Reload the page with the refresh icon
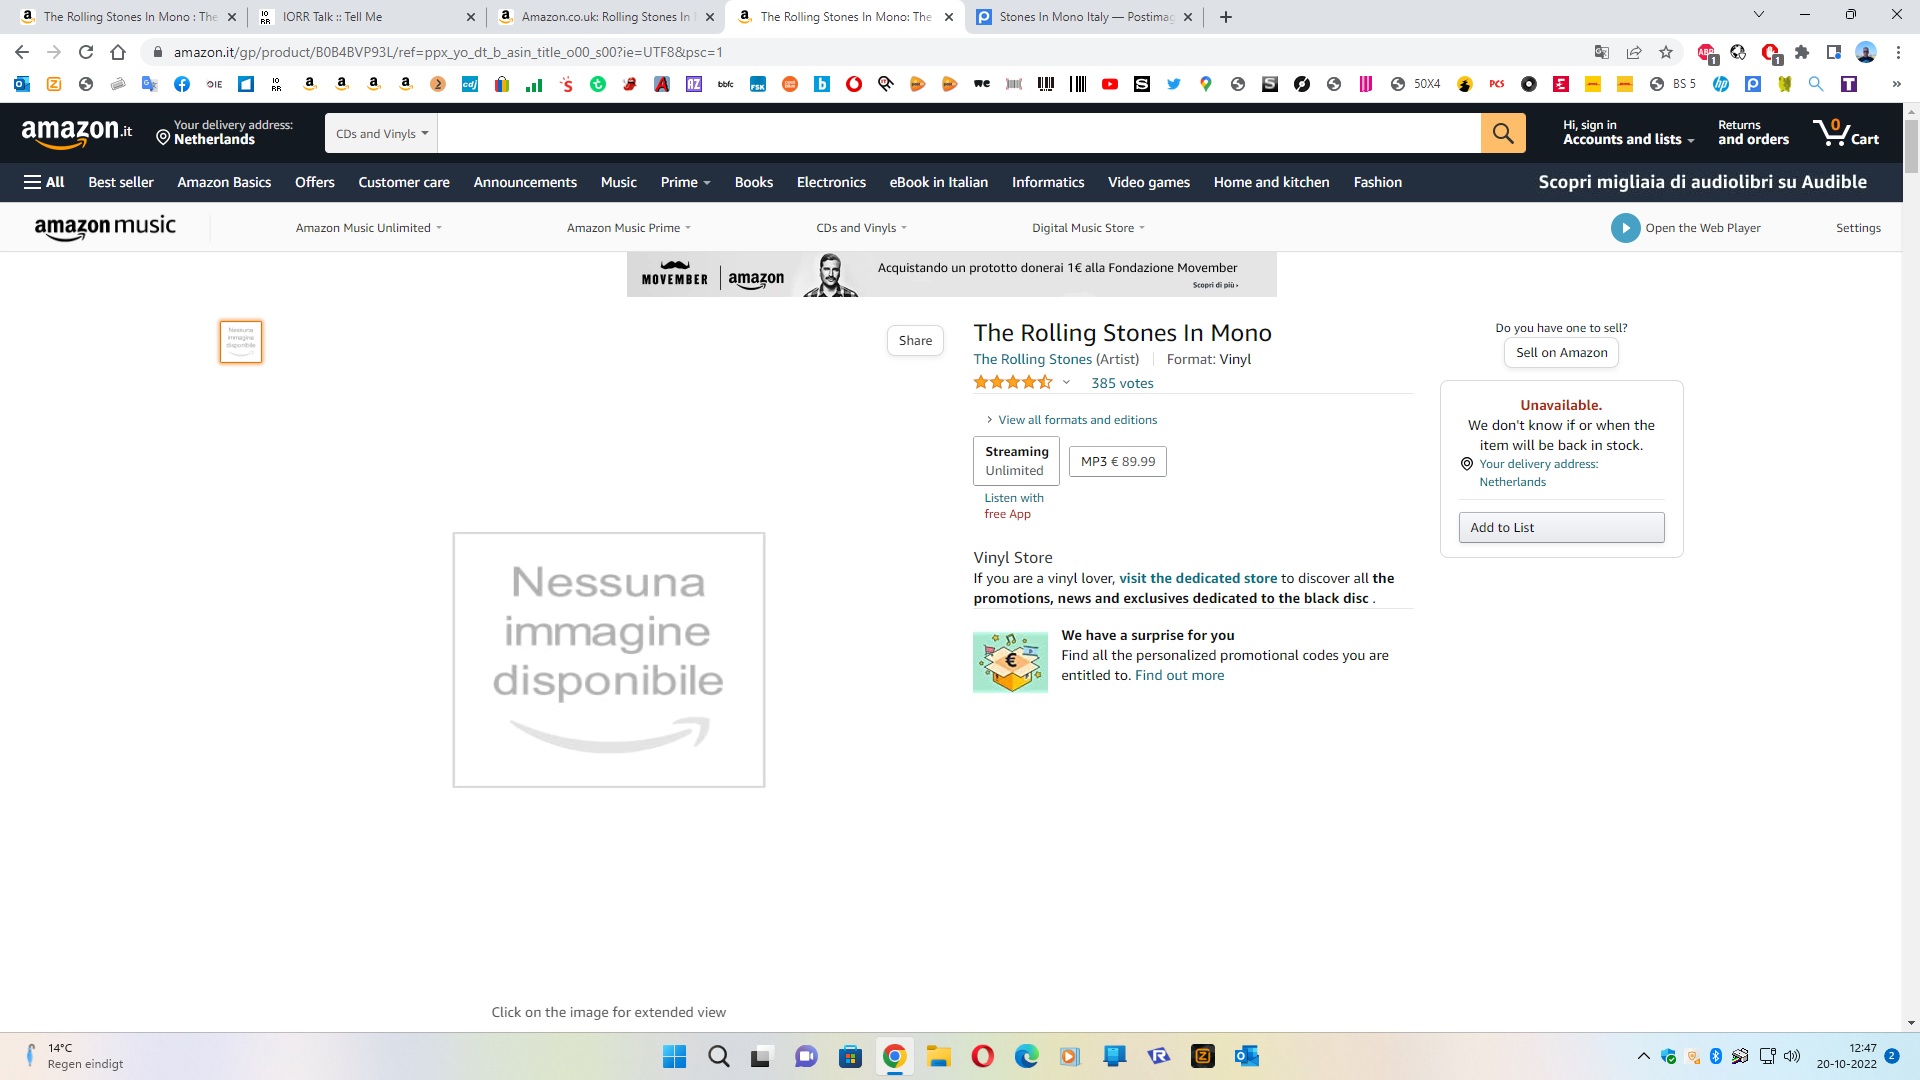Image resolution: width=1920 pixels, height=1080 pixels. pos(86,52)
